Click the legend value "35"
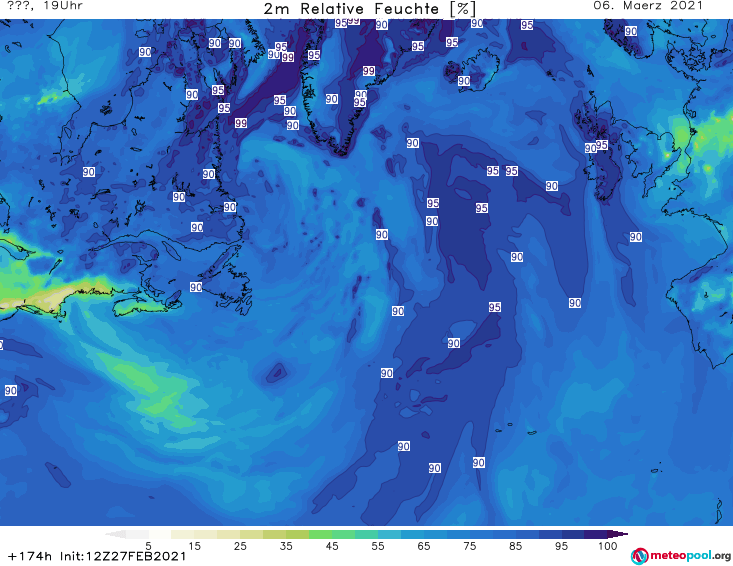The image size is (733, 566). 286,546
